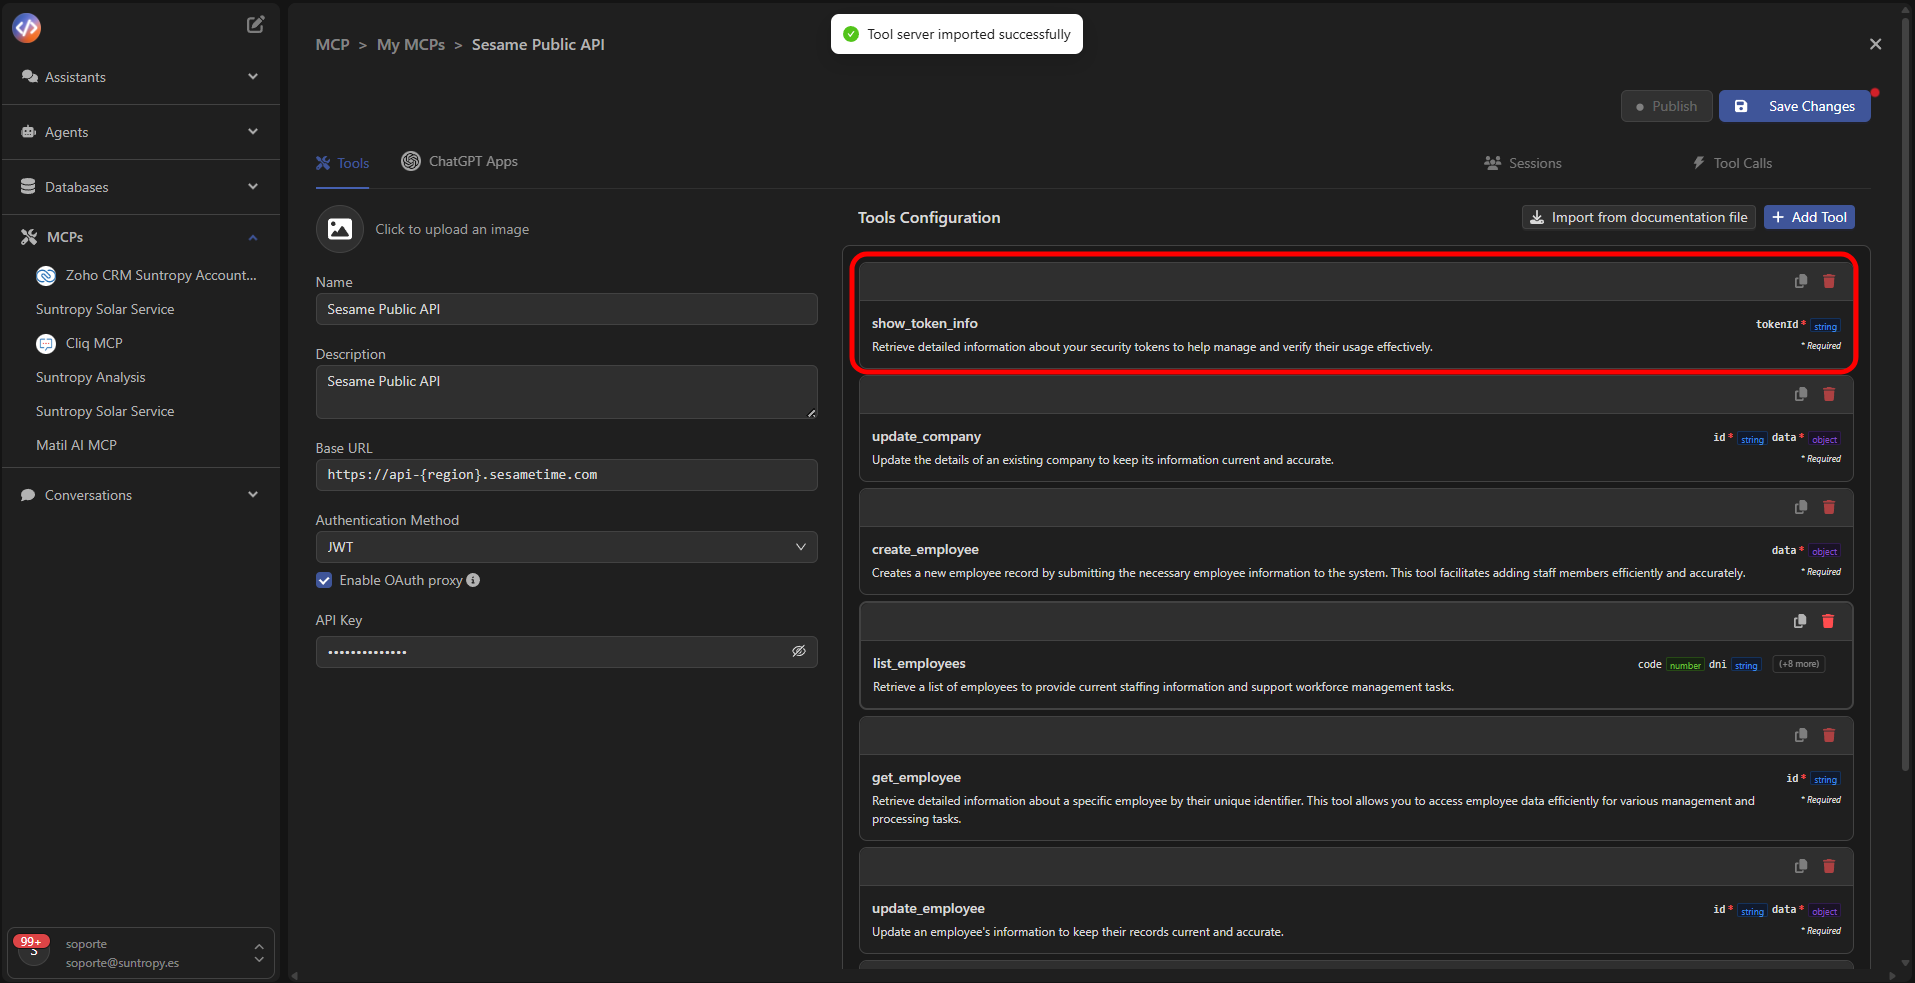Image resolution: width=1915 pixels, height=983 pixels.
Task: Switch to the ChatGPT Apps tab
Action: pos(459,161)
